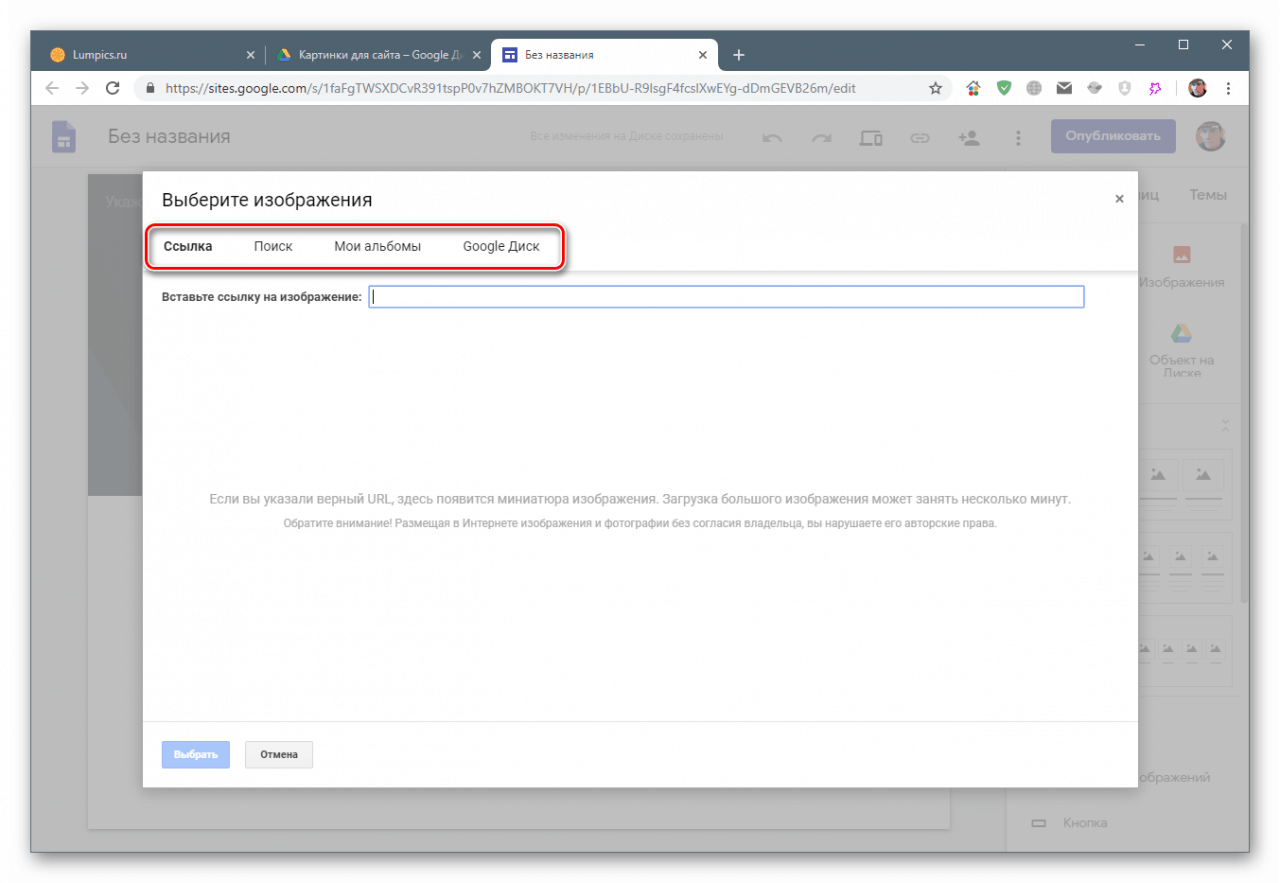Close the Без названия browser tab
The width and height of the screenshot is (1280, 883).
pos(704,55)
